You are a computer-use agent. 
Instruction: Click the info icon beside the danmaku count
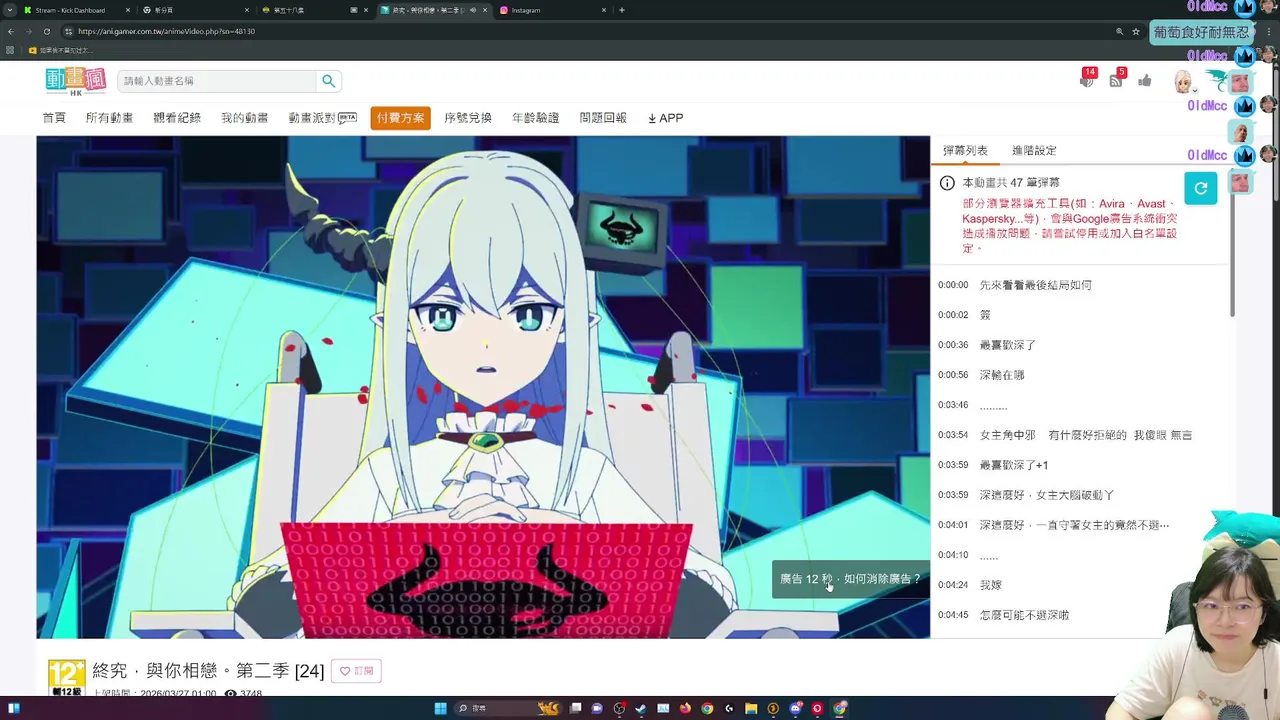[x=947, y=183]
